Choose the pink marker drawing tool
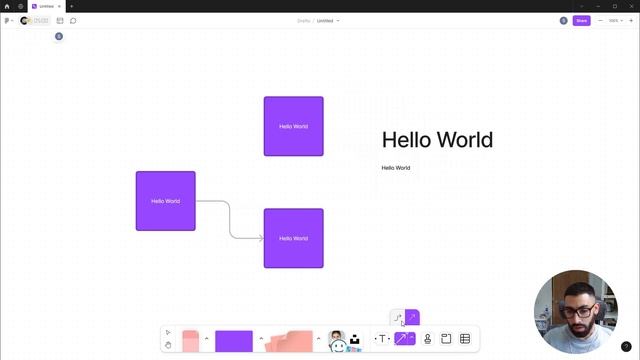Screen dimensions: 640x360 190,341
